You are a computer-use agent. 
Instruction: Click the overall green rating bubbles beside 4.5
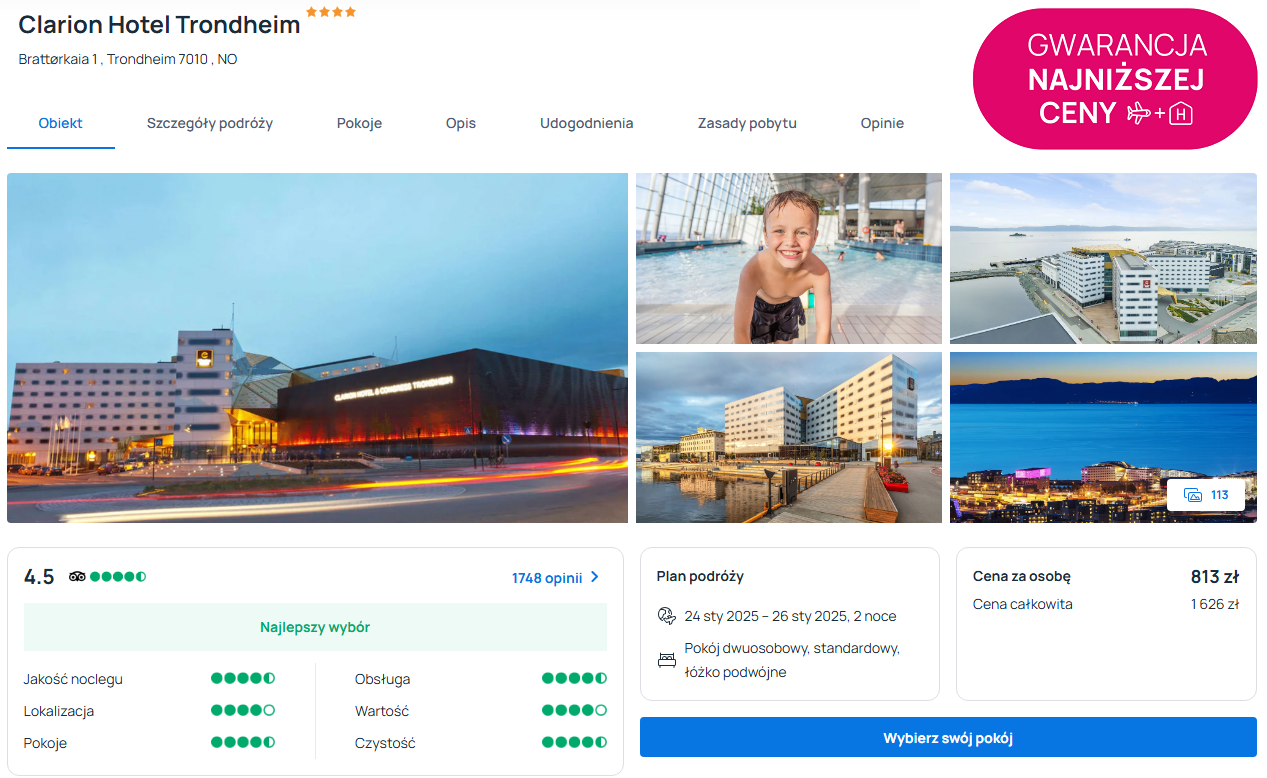118,577
